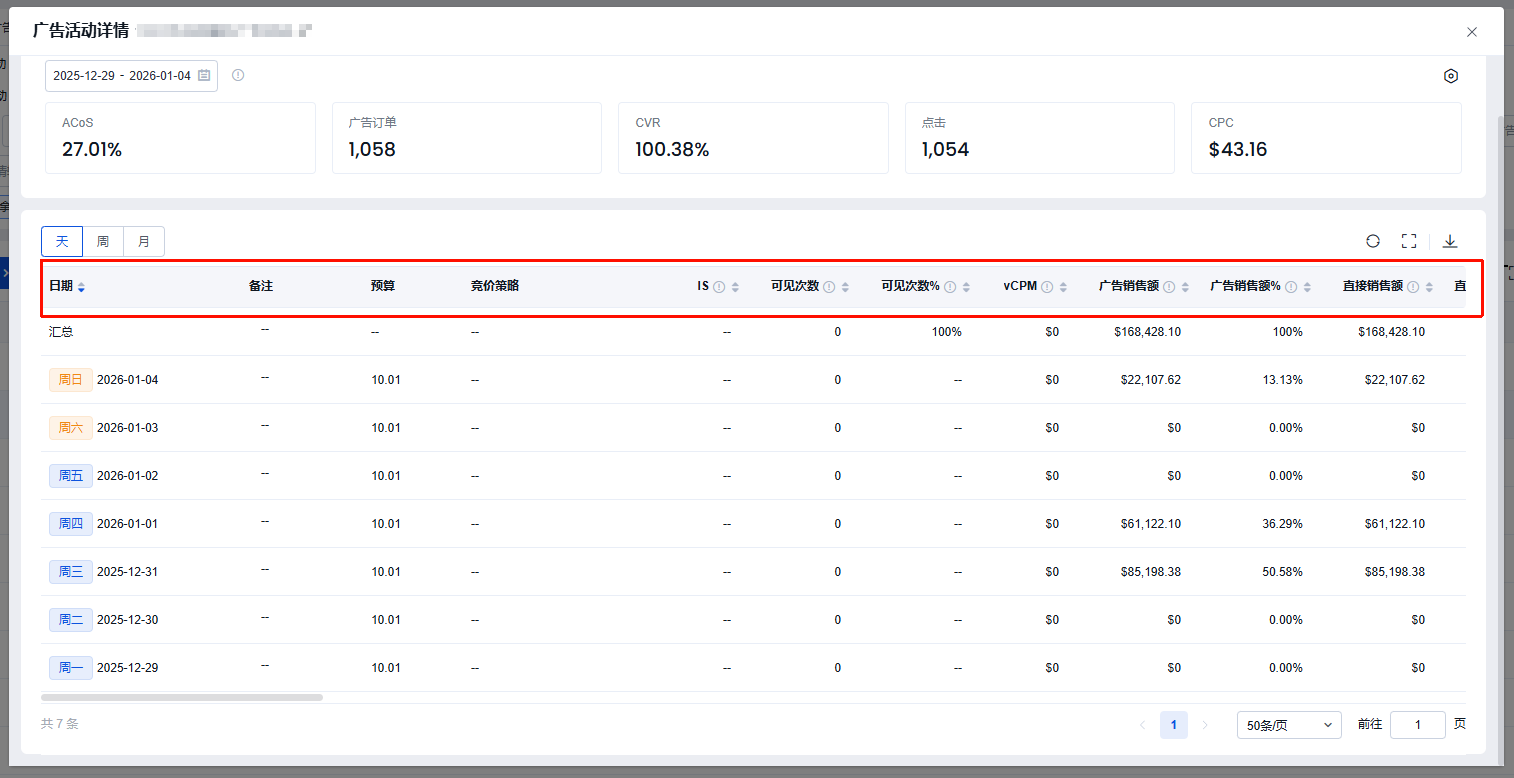Click info icon next to vCPM header
1514x778 pixels.
point(1047,287)
